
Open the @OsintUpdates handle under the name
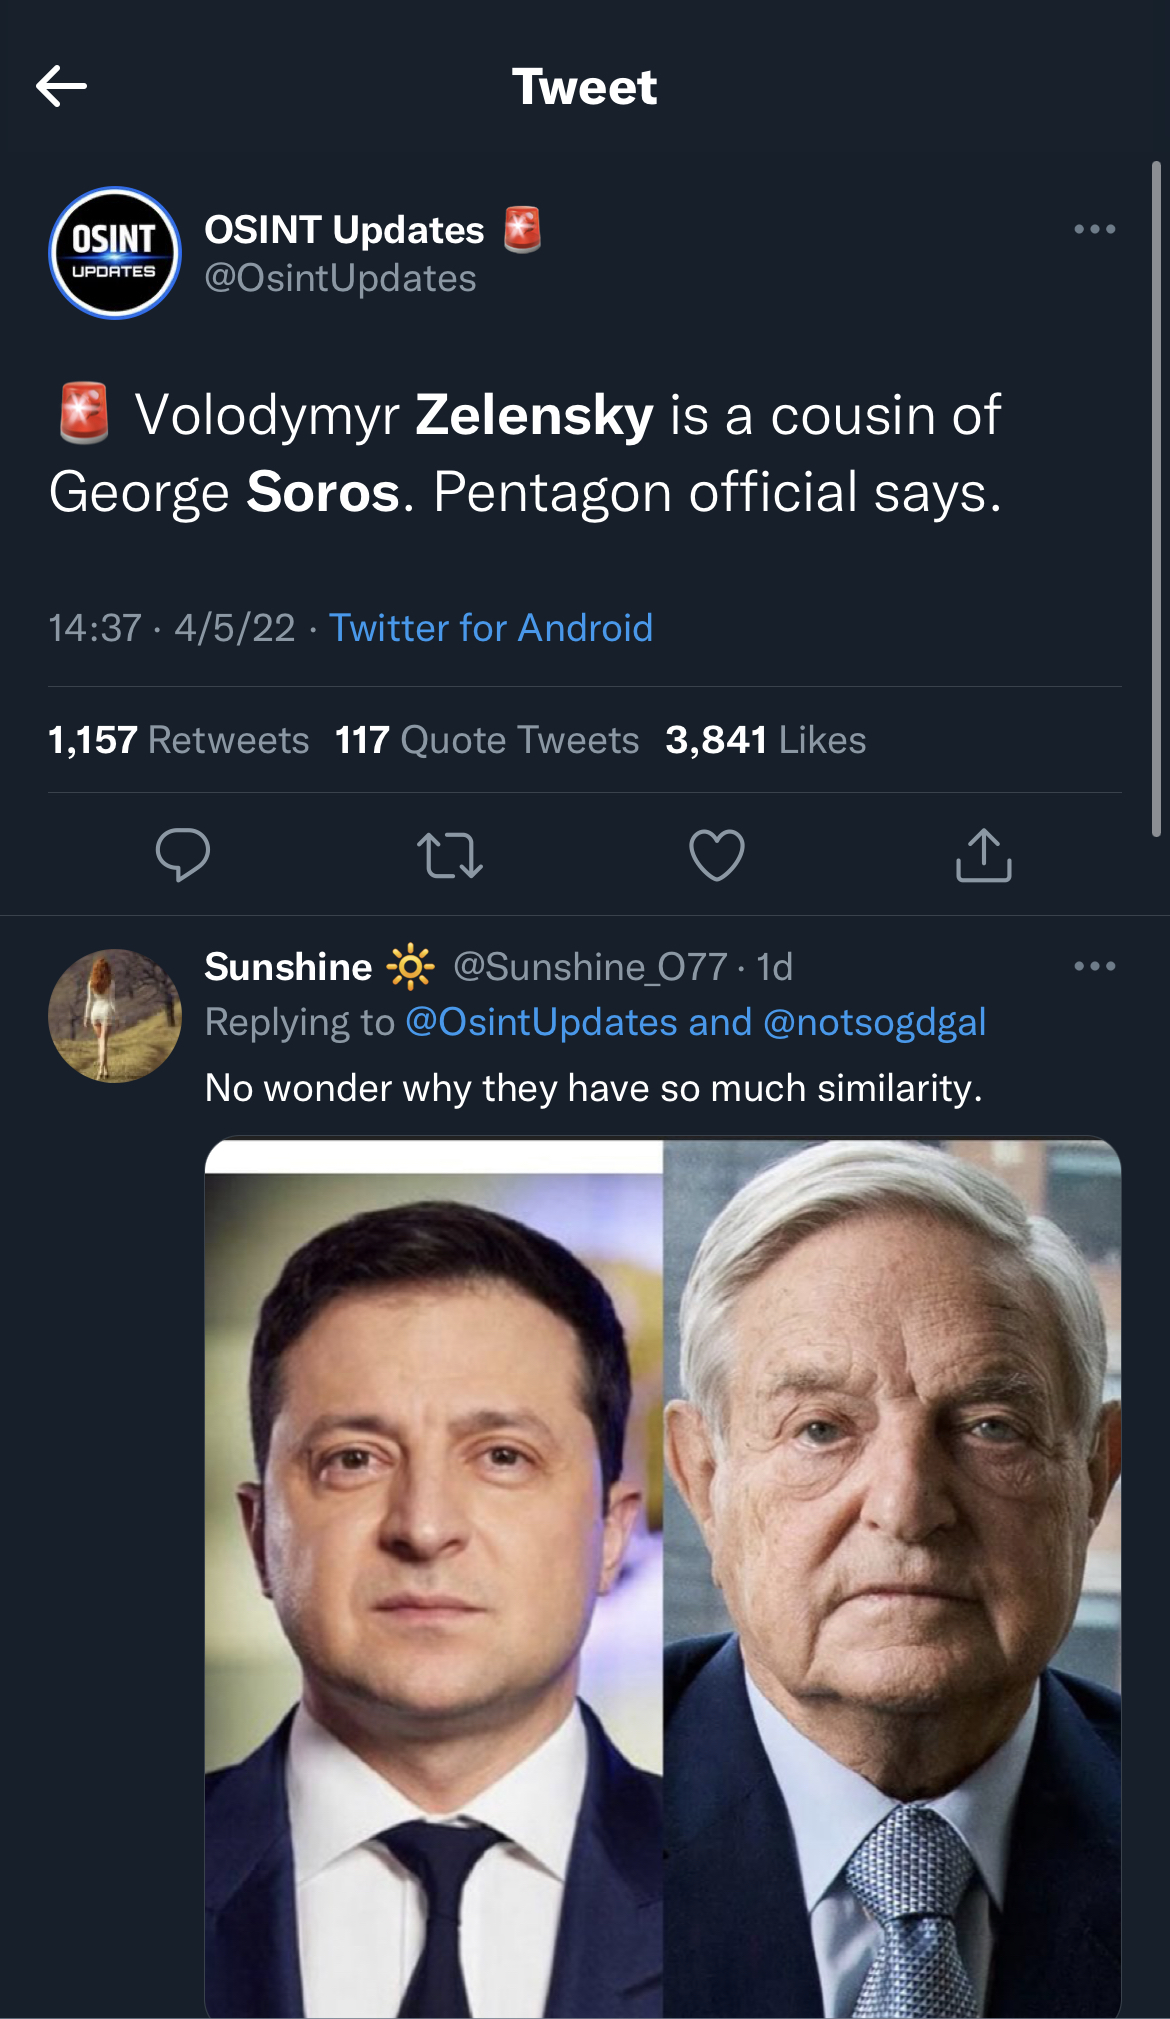click(x=340, y=278)
